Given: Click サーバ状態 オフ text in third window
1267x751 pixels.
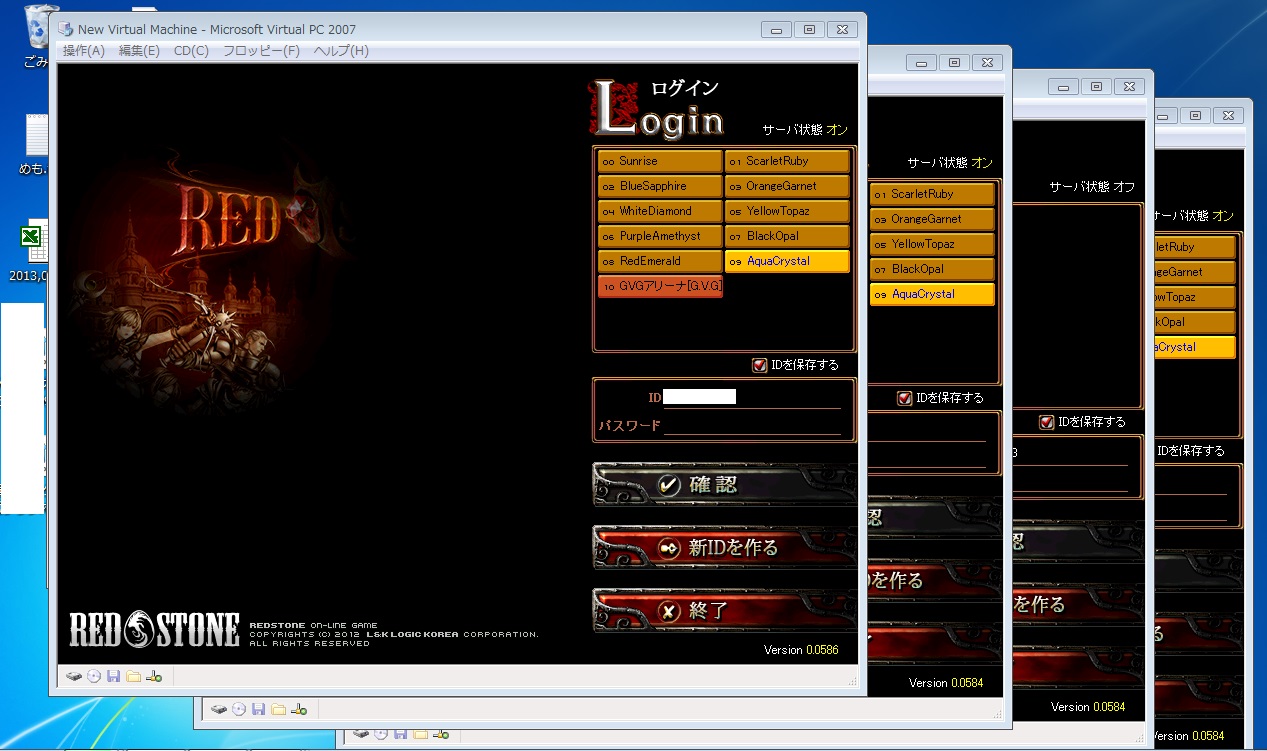Looking at the screenshot, I should point(1092,187).
